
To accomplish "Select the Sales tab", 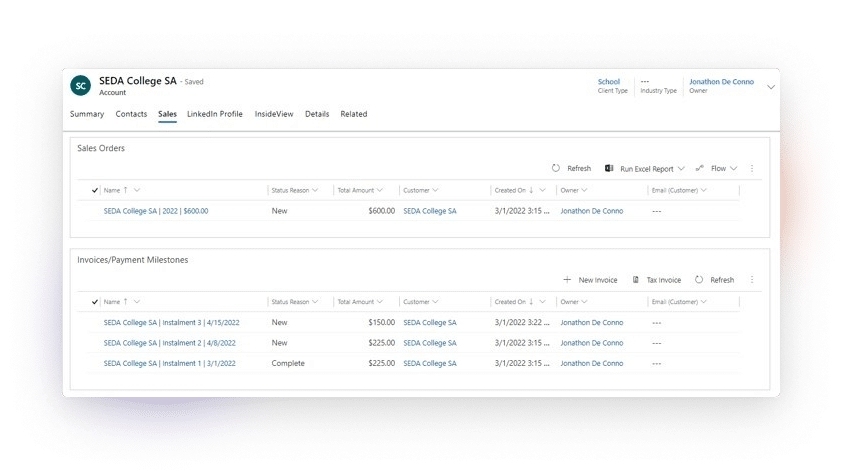I will pos(167,114).
